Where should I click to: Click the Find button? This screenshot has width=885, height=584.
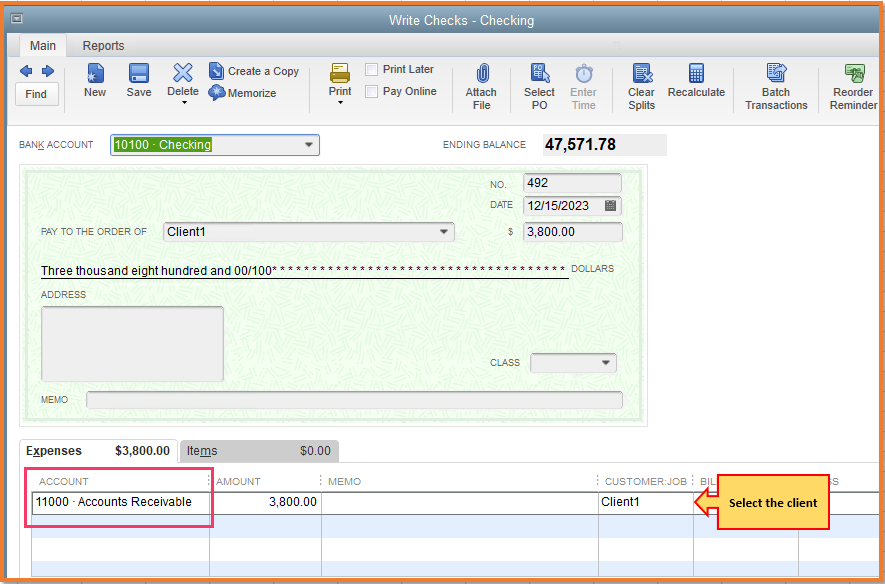[x=36, y=94]
